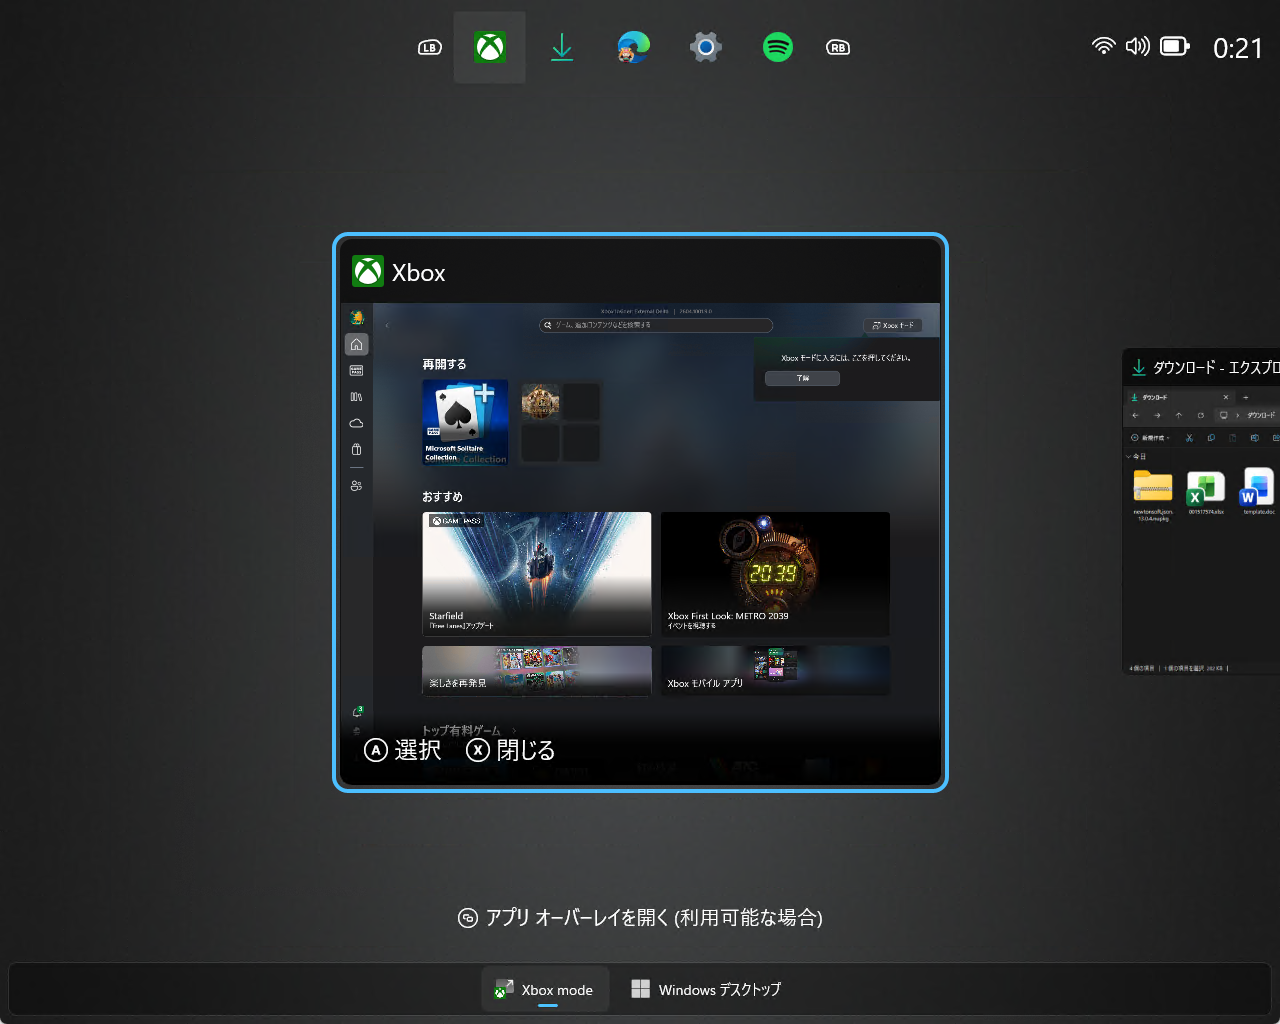Collapse the 今日 group in Explorer window
Image resolution: width=1280 pixels, height=1024 pixels.
(x=1129, y=456)
